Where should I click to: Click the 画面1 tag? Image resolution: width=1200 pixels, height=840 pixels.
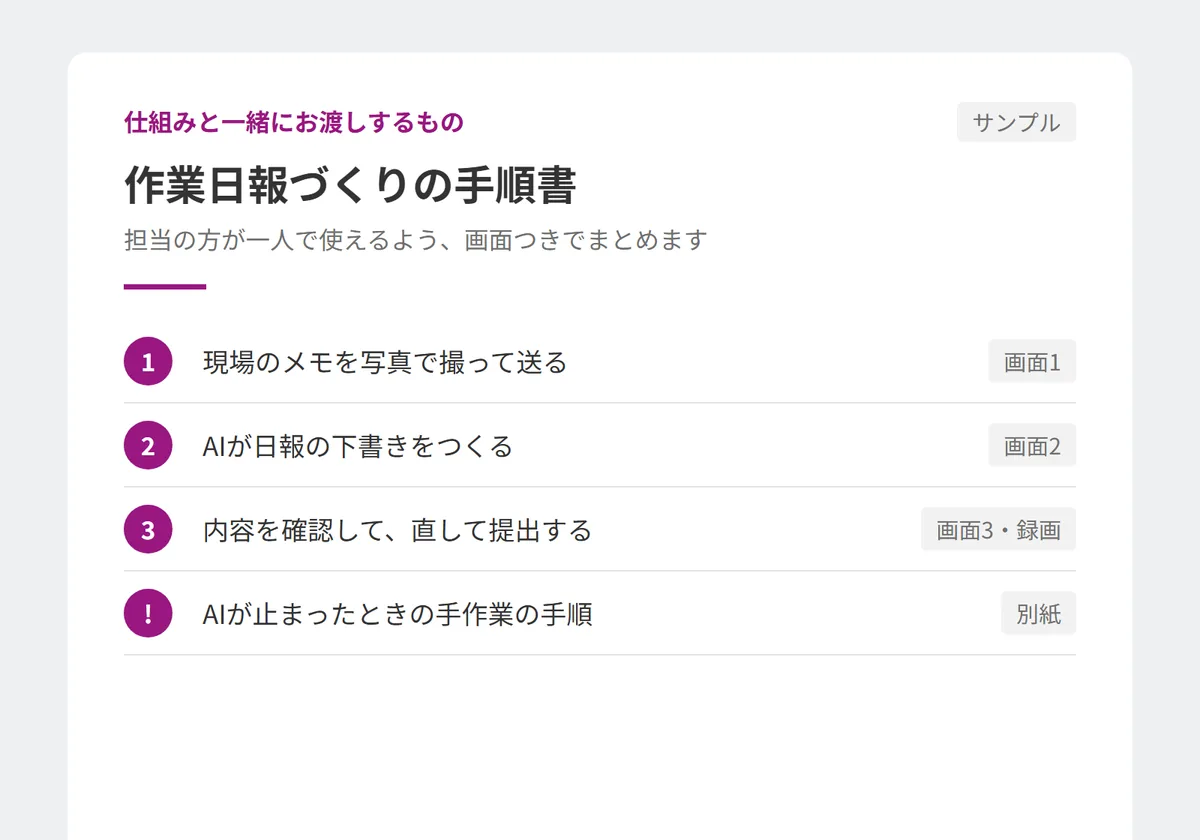(x=1032, y=361)
